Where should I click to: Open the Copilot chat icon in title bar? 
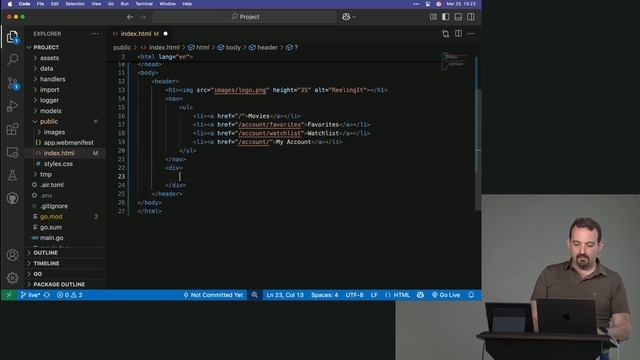346,17
